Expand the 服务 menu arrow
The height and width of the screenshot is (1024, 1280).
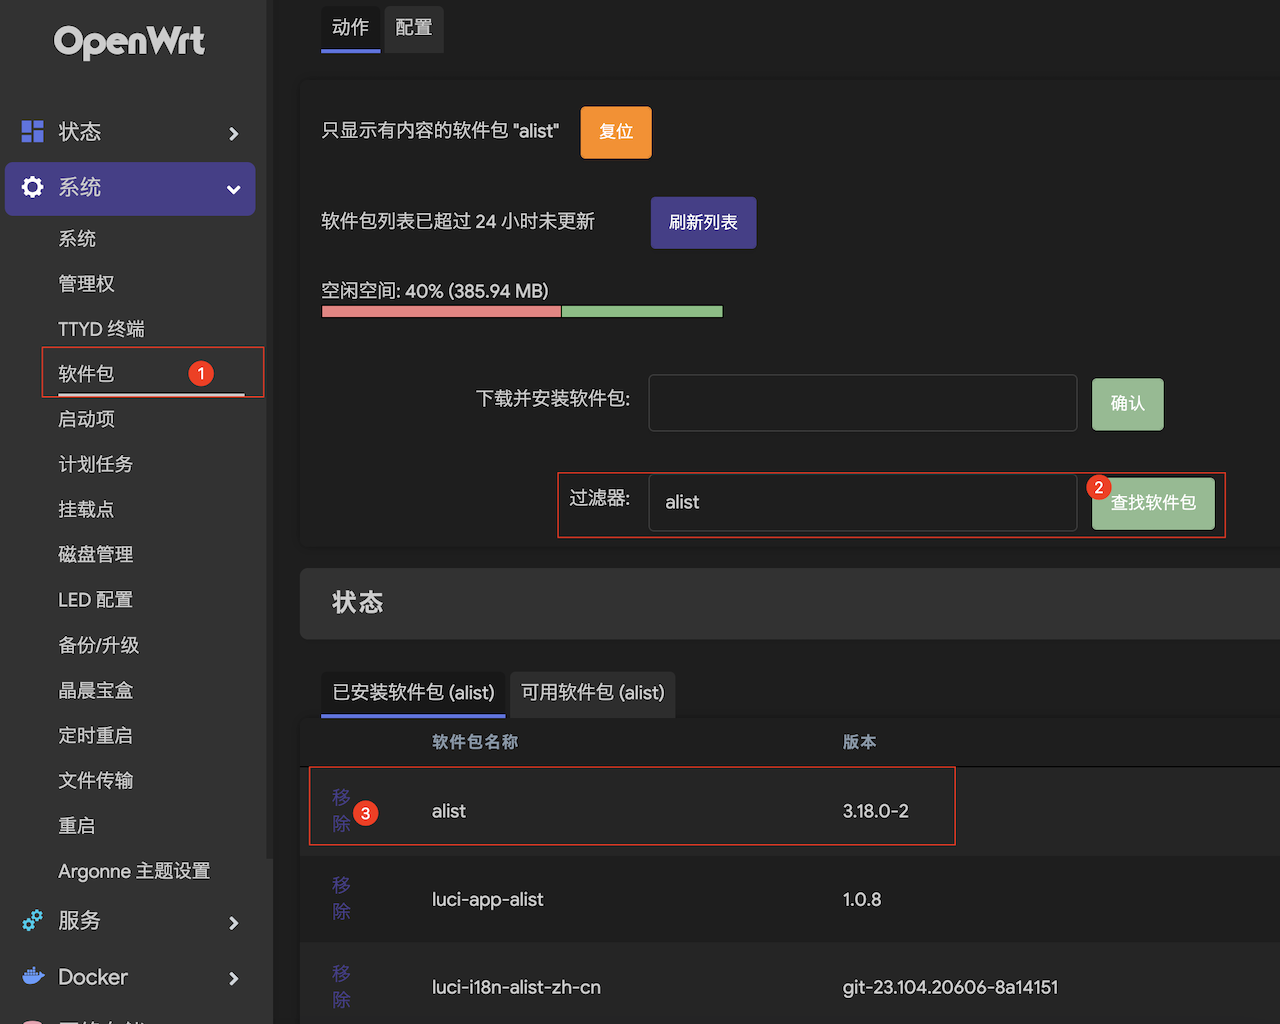point(233,922)
